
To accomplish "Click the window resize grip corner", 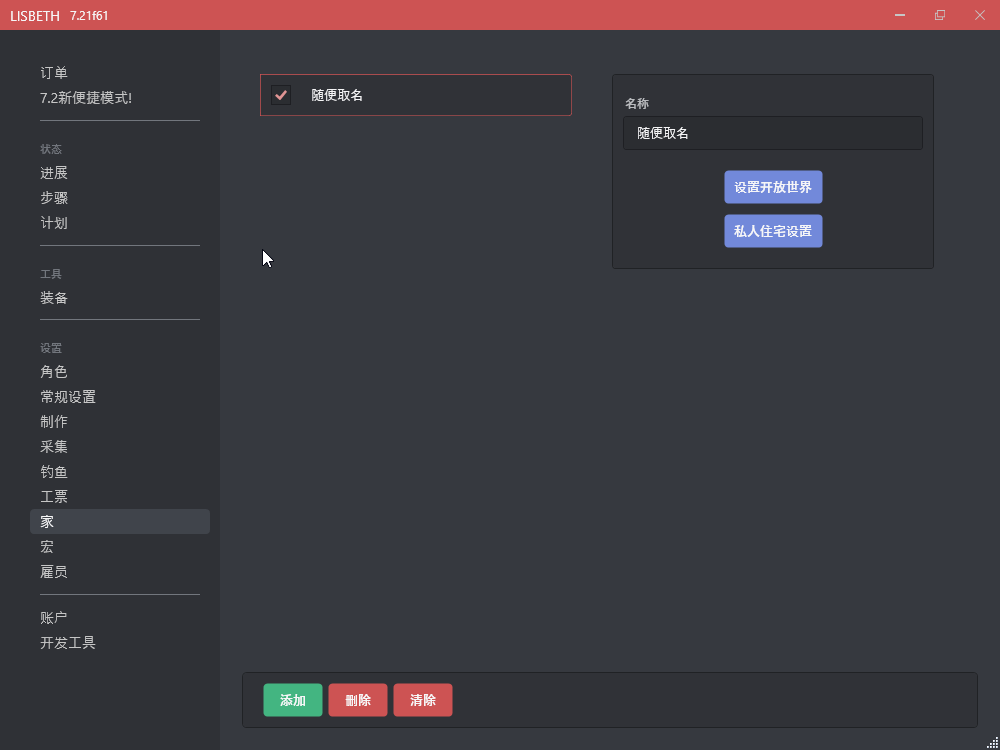I will (x=992, y=742).
